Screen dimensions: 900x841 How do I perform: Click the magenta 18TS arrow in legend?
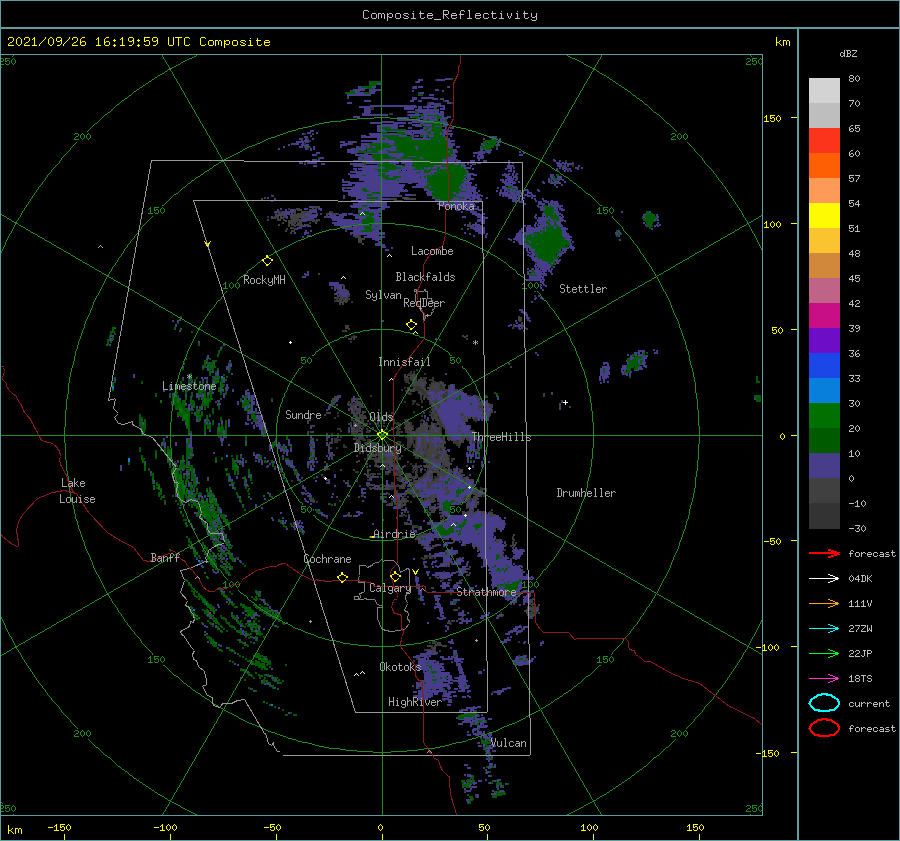tap(824, 679)
